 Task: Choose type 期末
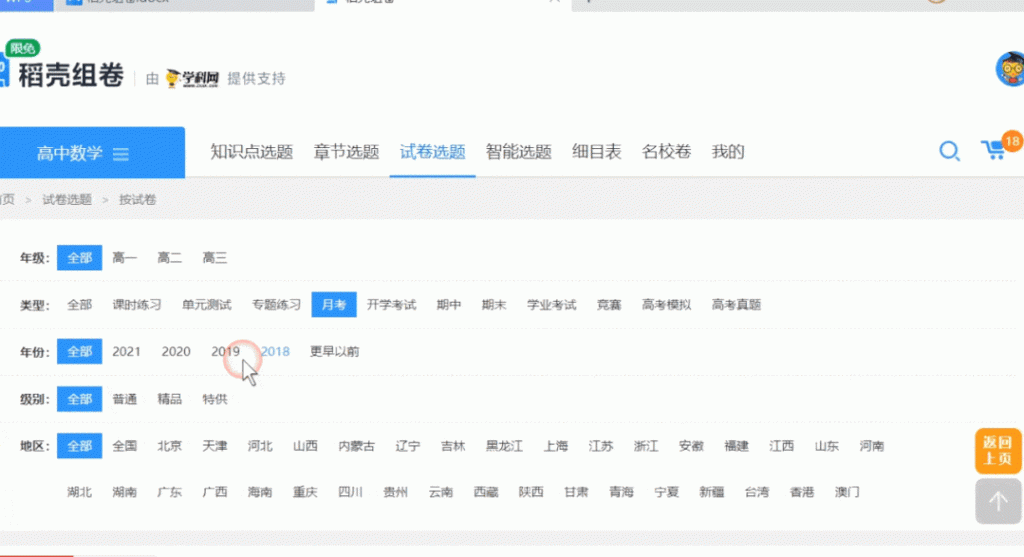click(x=494, y=305)
